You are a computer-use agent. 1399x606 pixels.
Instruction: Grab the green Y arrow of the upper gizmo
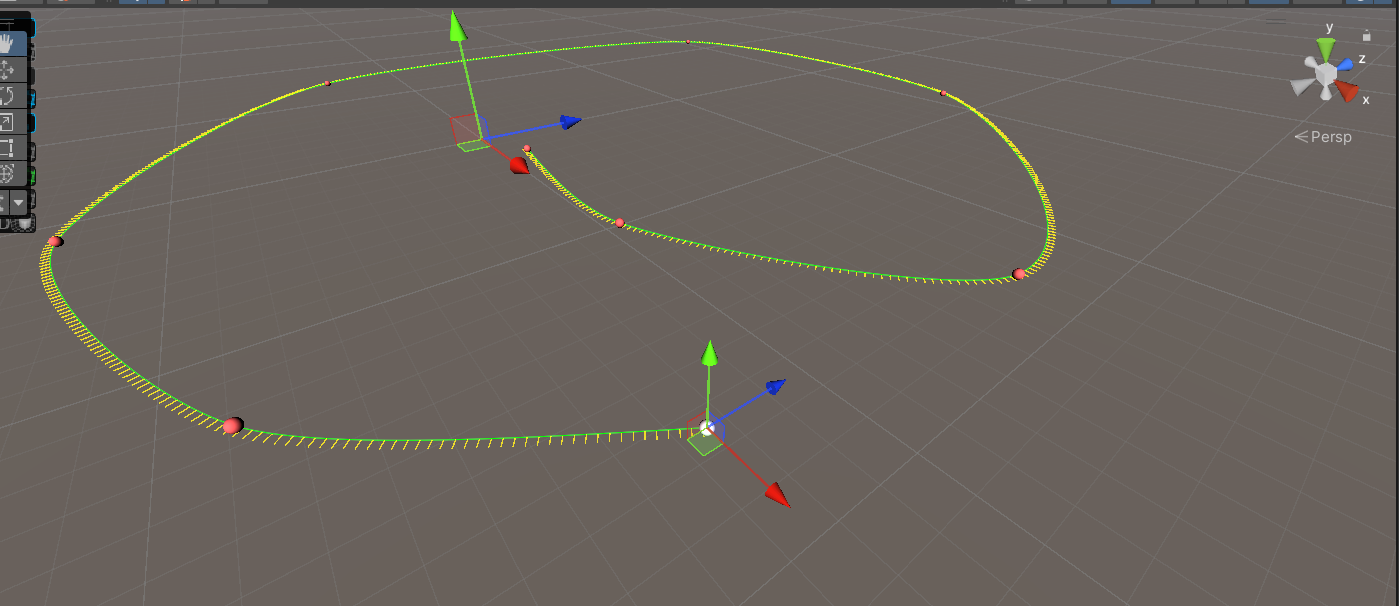point(458,27)
